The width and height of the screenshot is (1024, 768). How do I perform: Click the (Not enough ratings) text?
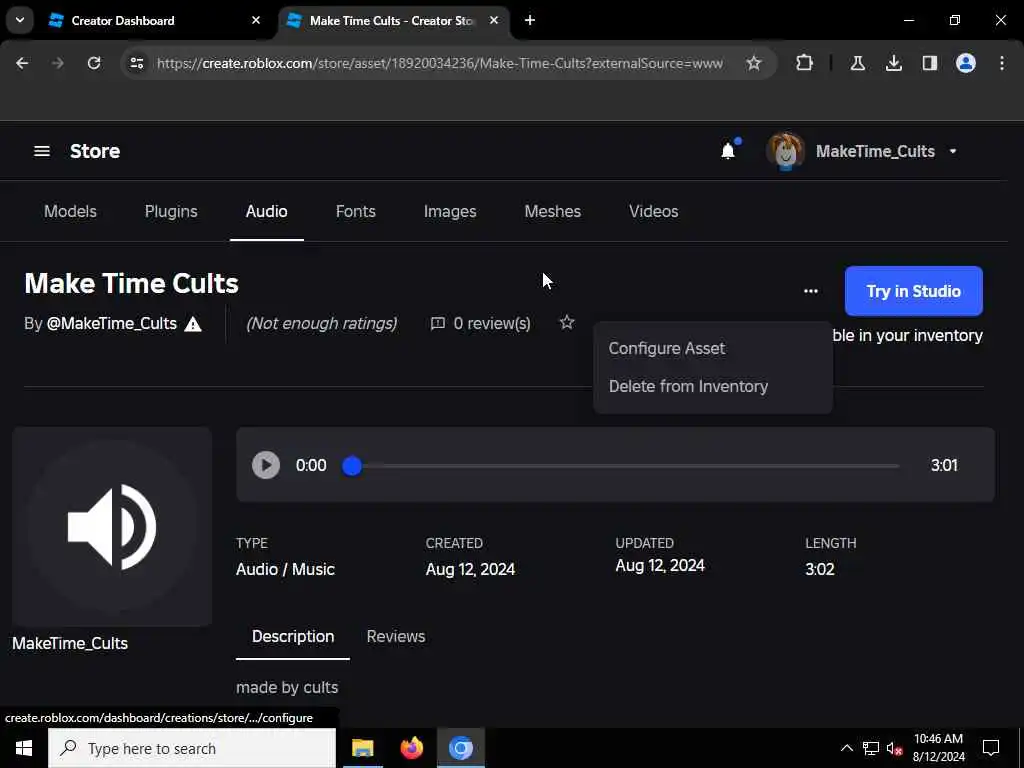tap(321, 323)
